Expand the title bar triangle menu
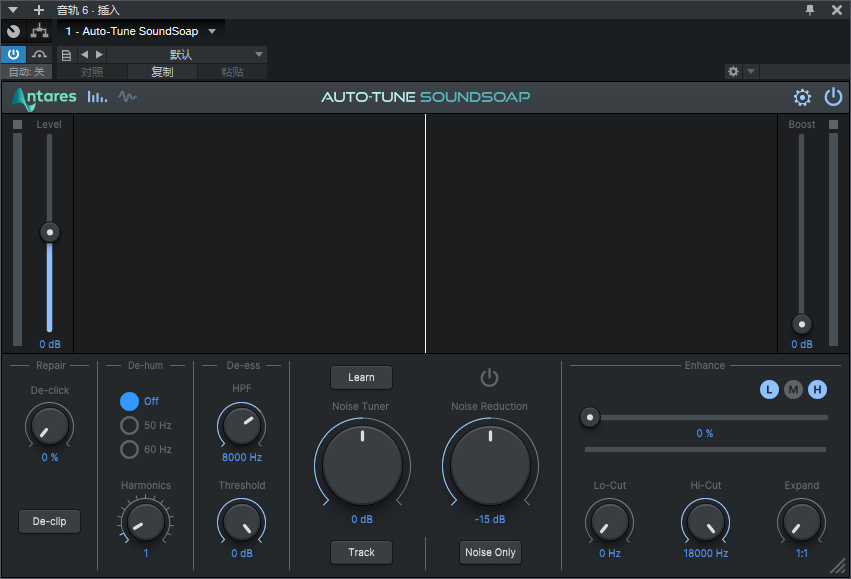851x579 pixels. pos(13,10)
